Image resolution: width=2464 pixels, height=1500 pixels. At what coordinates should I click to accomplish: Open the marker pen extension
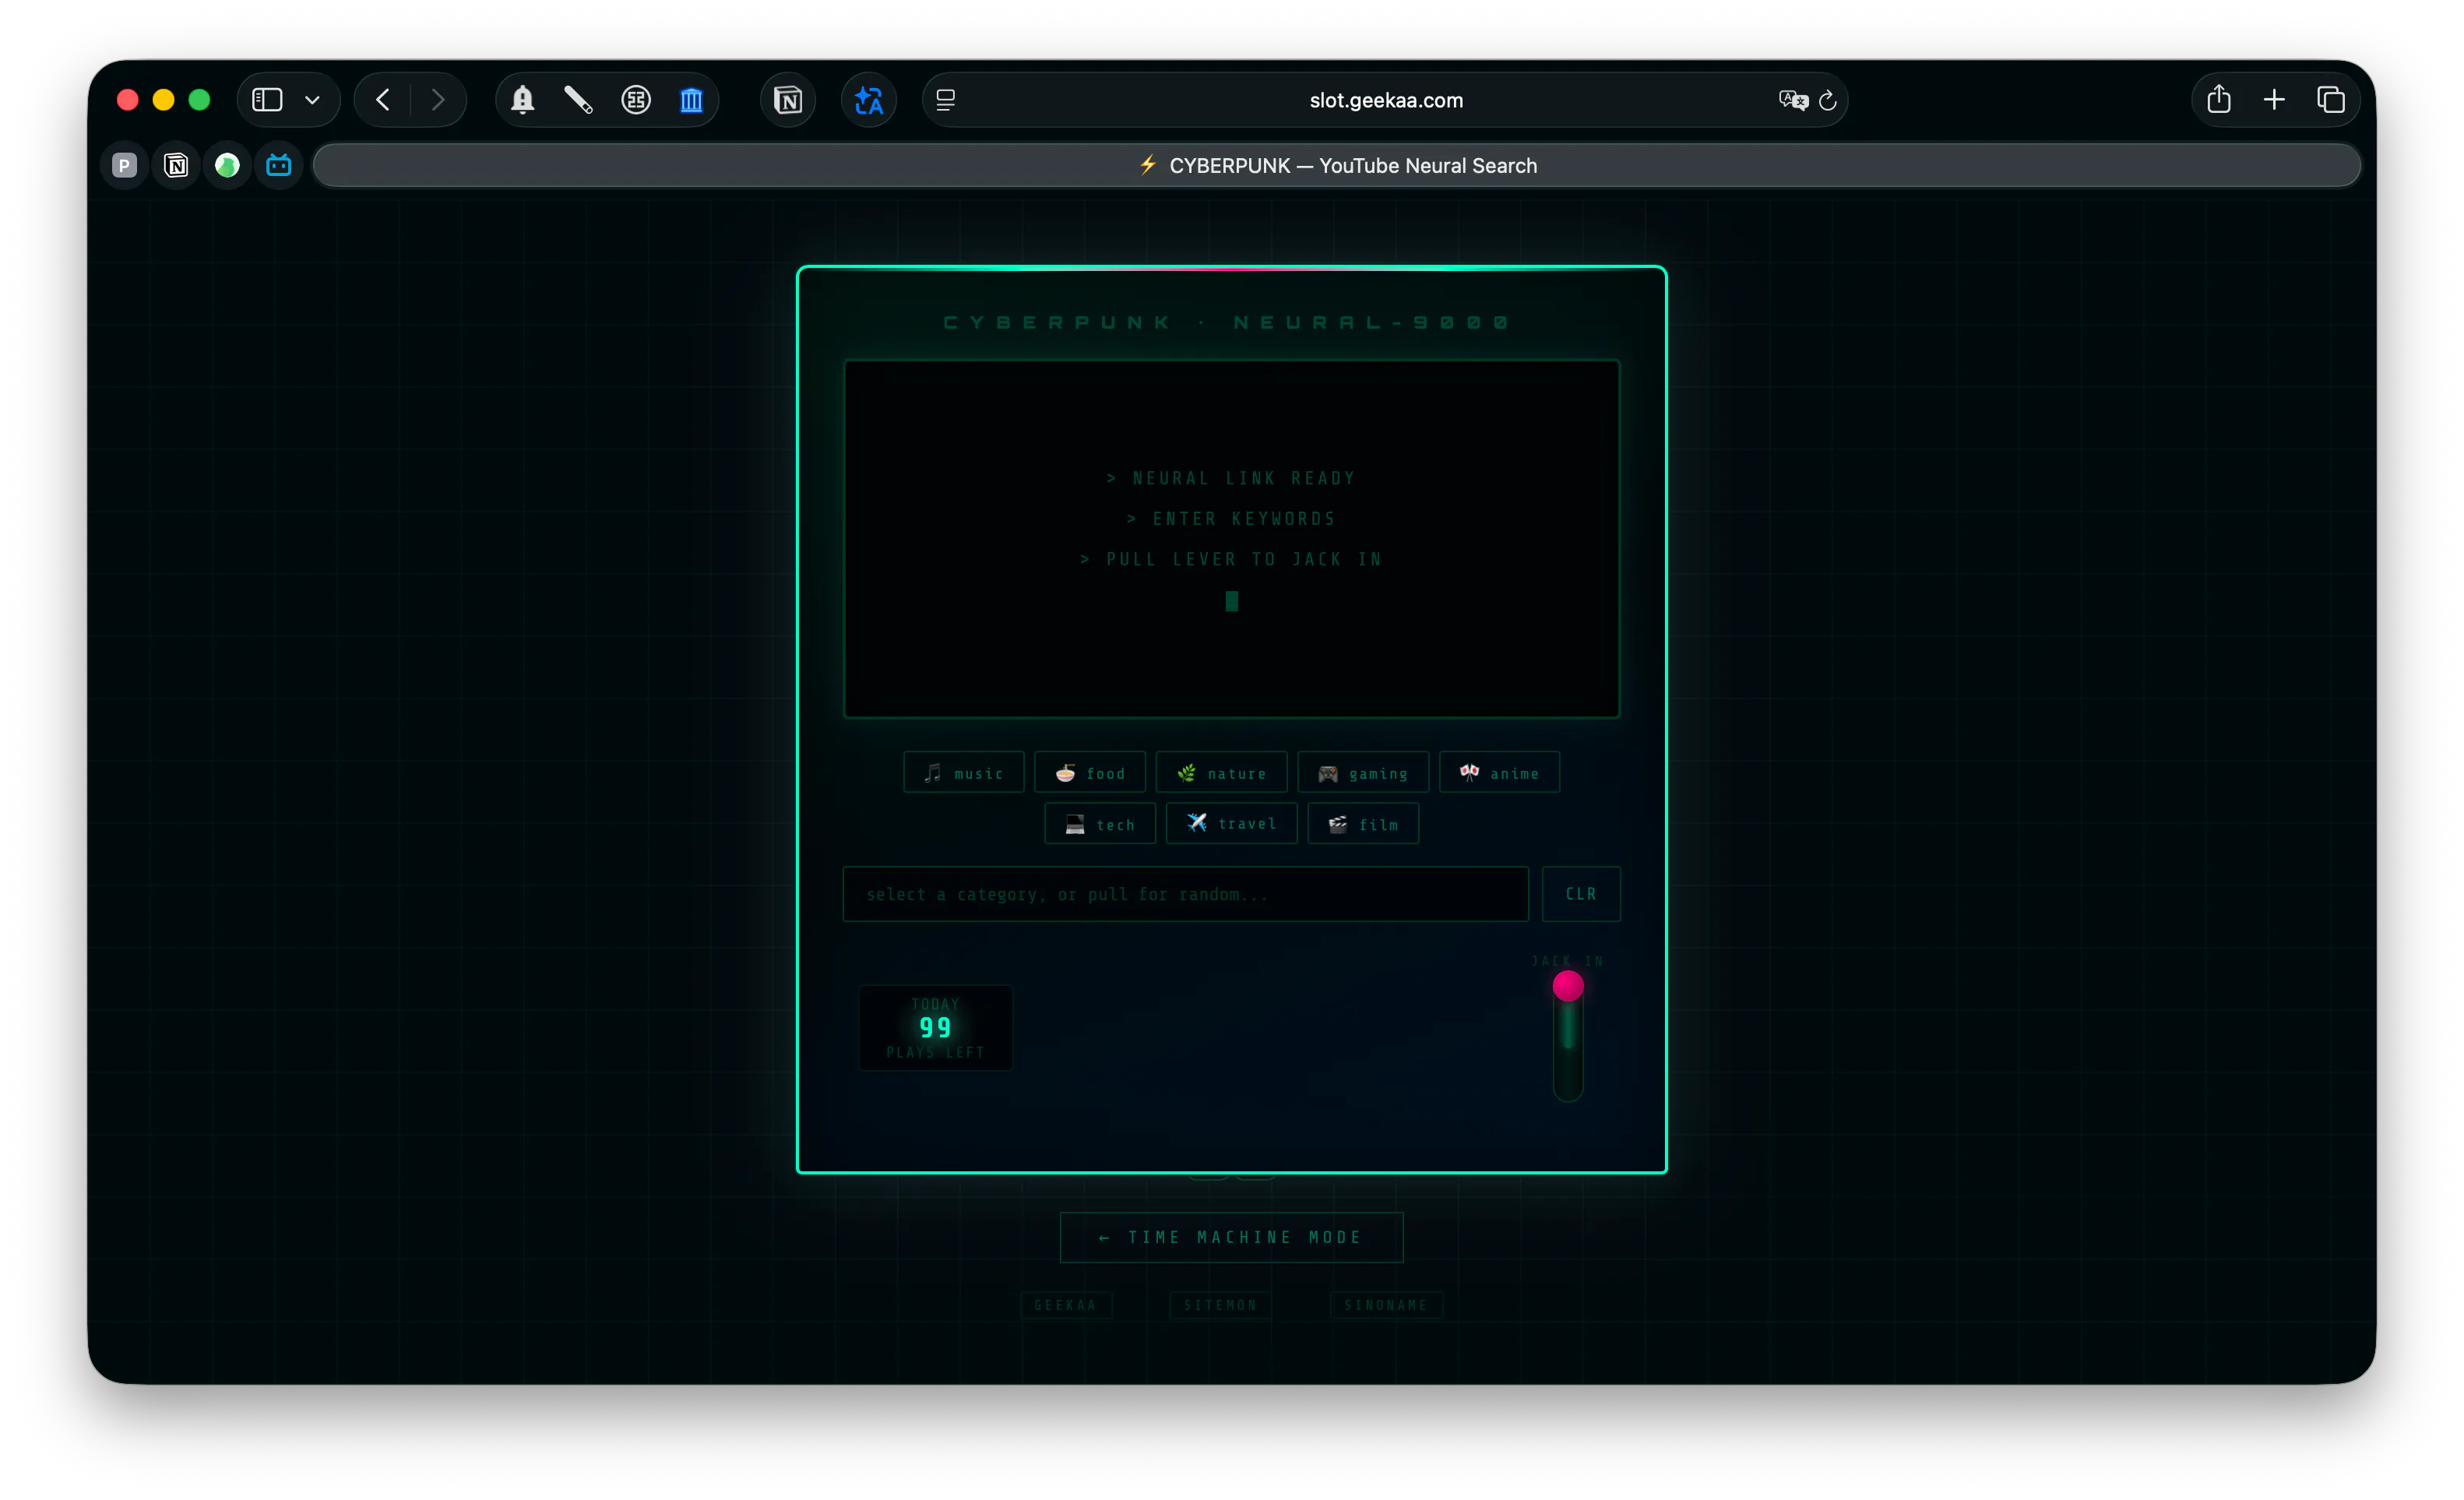point(578,100)
